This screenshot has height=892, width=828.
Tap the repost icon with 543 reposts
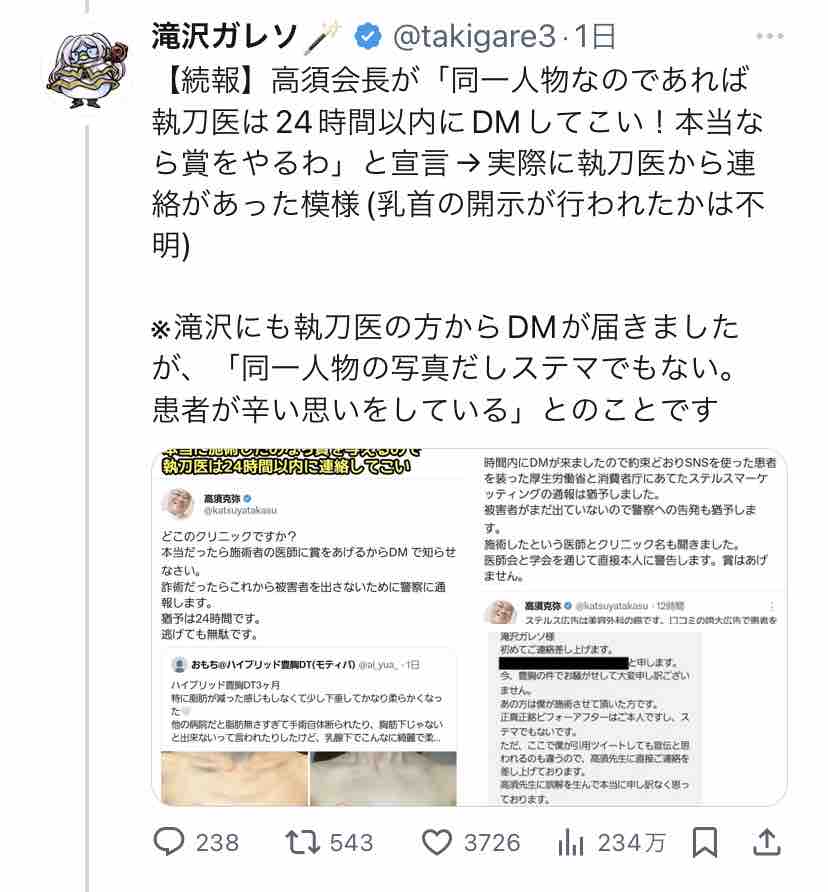pos(303,843)
